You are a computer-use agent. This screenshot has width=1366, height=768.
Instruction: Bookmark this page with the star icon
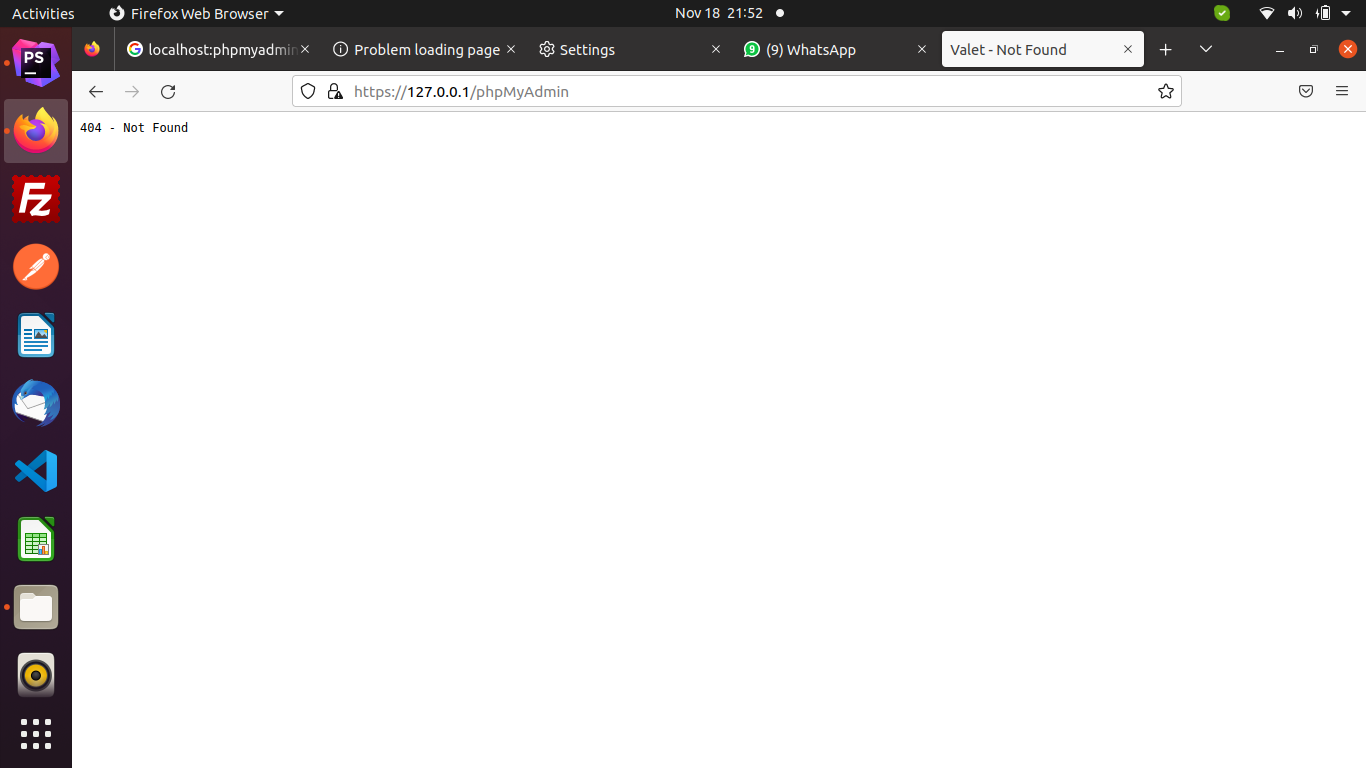pyautogui.click(x=1165, y=92)
